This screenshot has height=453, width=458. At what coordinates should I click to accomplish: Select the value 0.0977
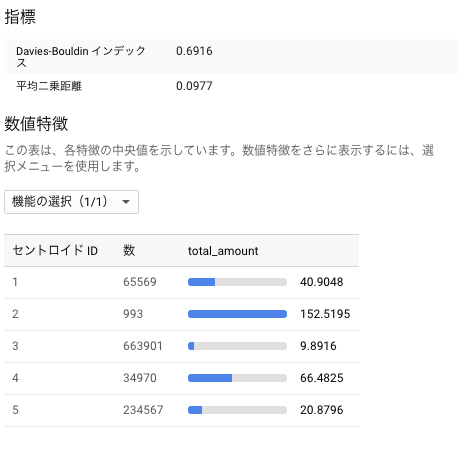click(x=194, y=86)
